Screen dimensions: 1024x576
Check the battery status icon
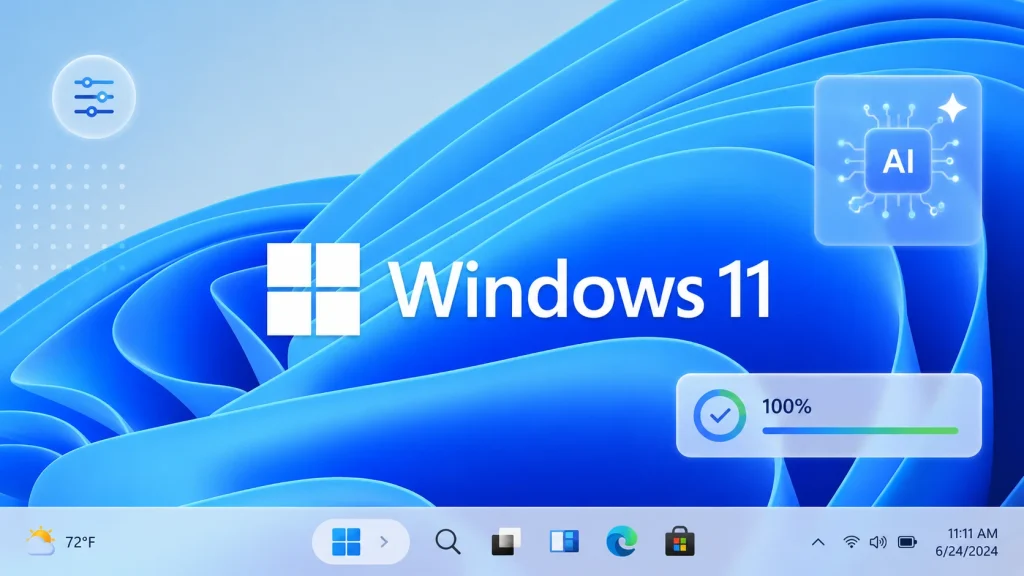[907, 541]
